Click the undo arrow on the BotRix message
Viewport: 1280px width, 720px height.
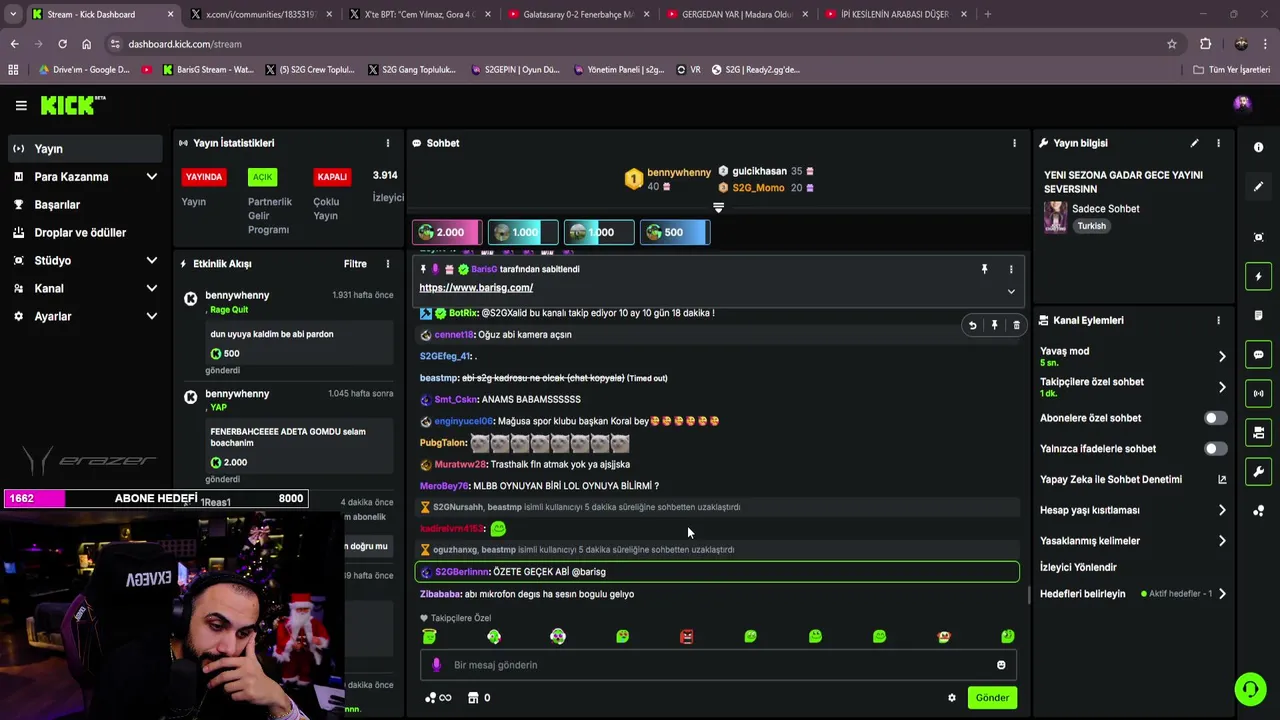(972, 325)
